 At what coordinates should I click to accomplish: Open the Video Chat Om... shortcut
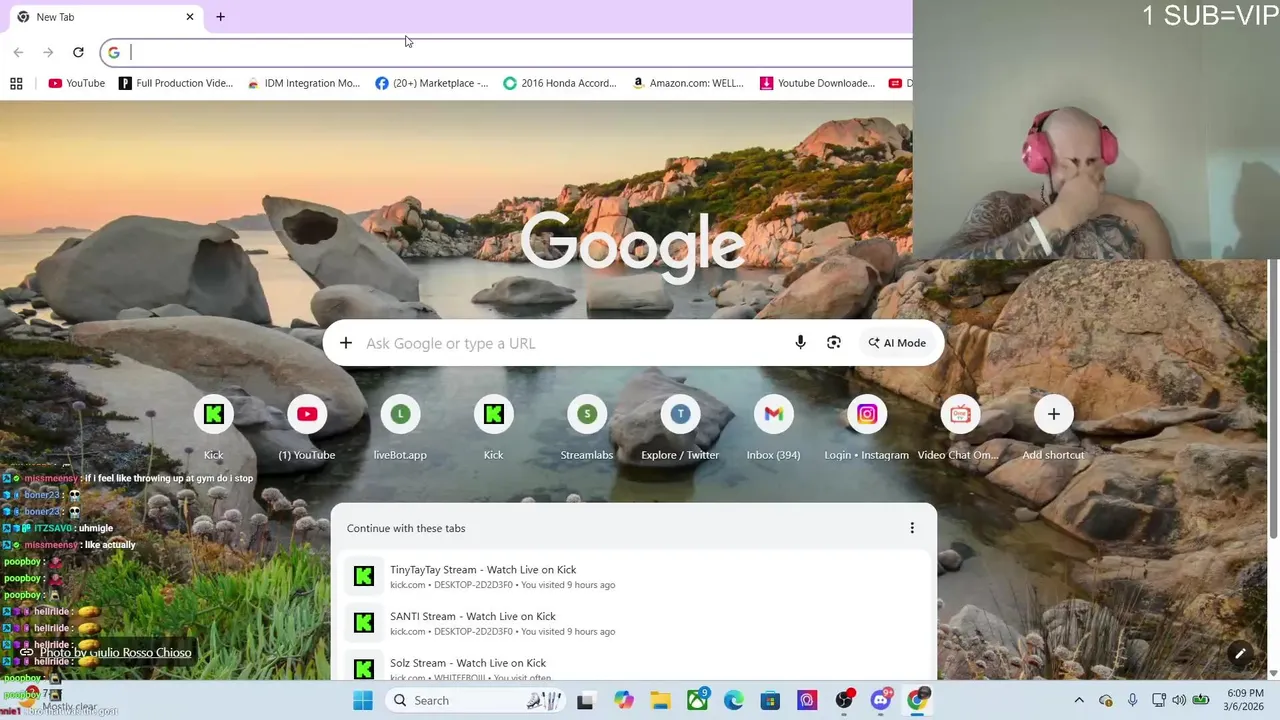959,428
